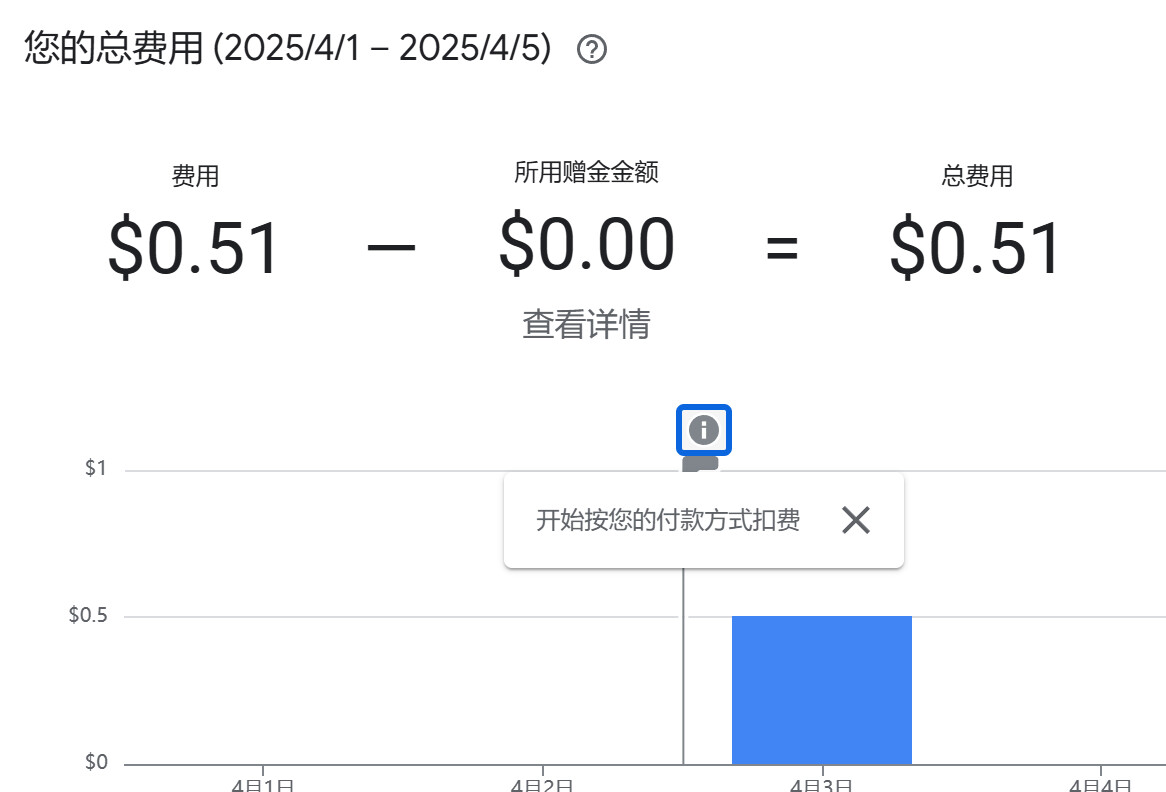Click the 所用赠金金额 label
This screenshot has width=1166, height=792.
[586, 172]
